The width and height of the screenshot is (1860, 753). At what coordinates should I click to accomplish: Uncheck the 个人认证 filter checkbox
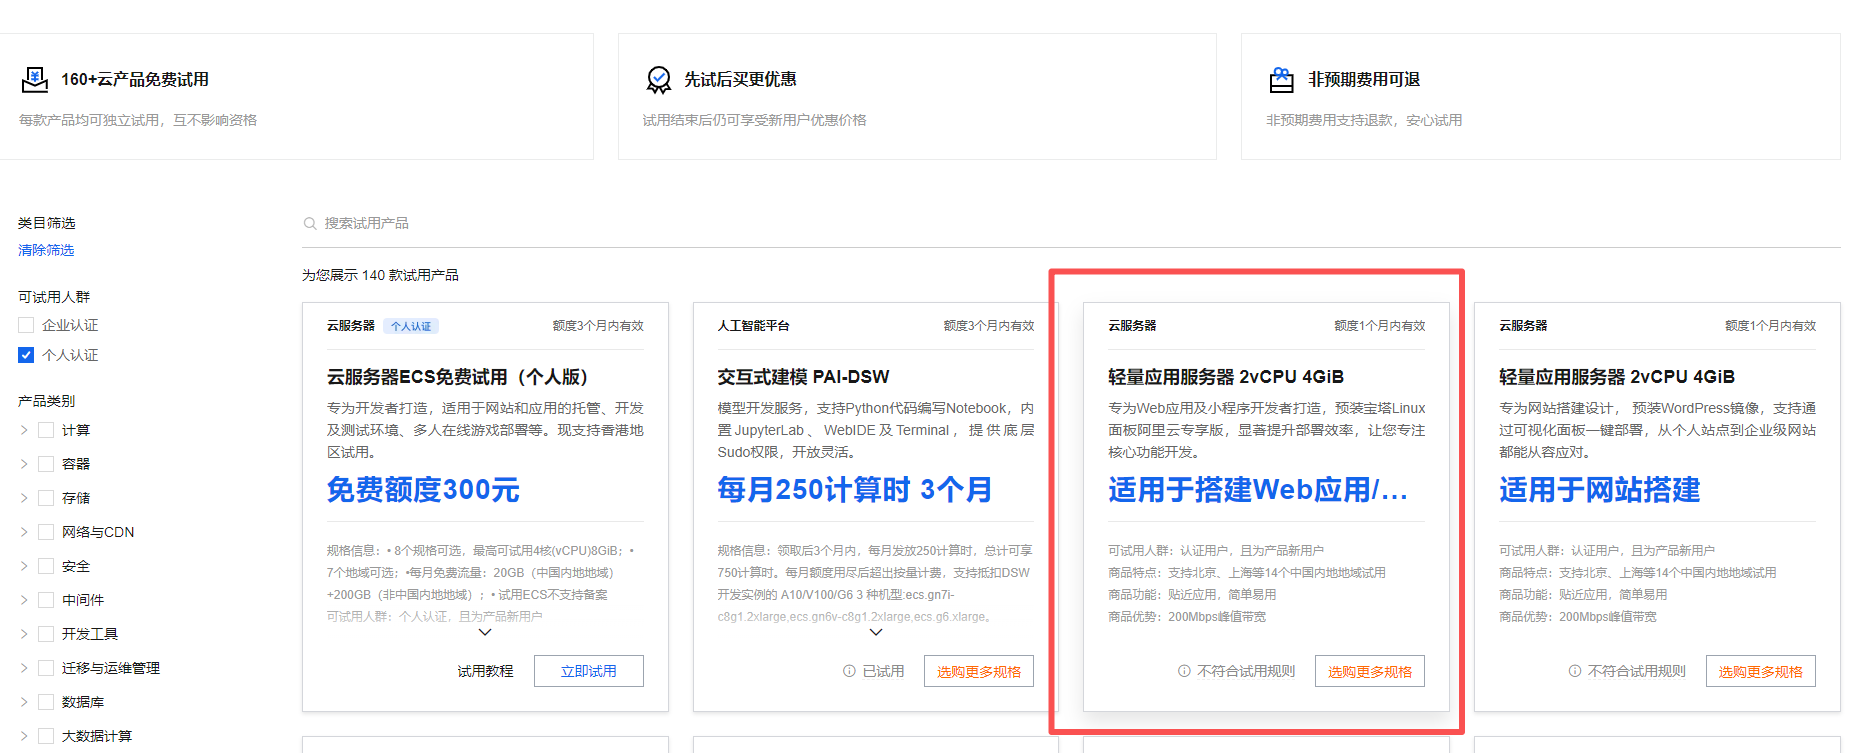click(26, 355)
